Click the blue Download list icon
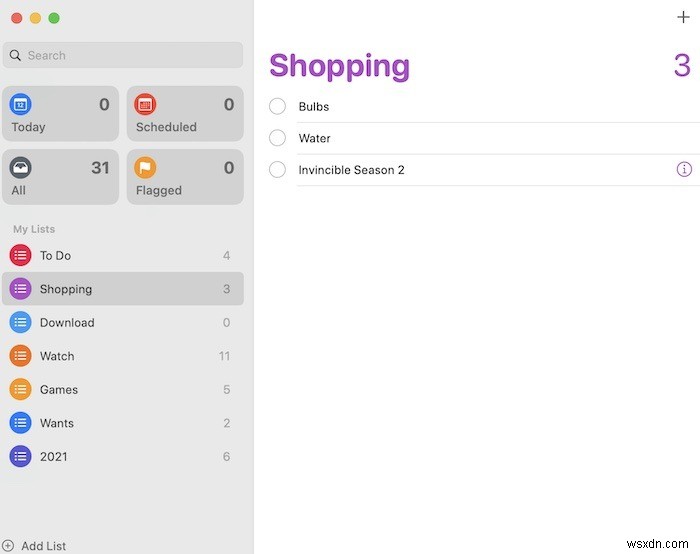 (21, 322)
